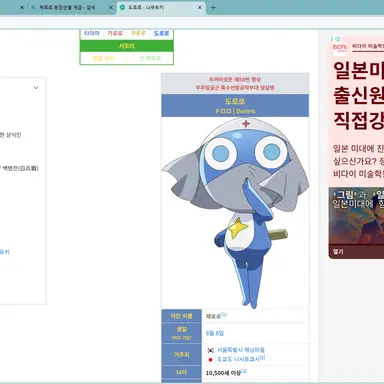Screen dimensions: 384x384
Task: Select the 도로로 - 나무위키 tab
Action: coord(161,7)
